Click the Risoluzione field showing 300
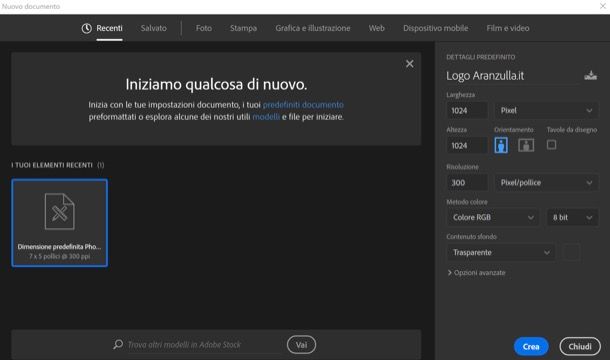This screenshot has width=610, height=360. pyautogui.click(x=467, y=183)
